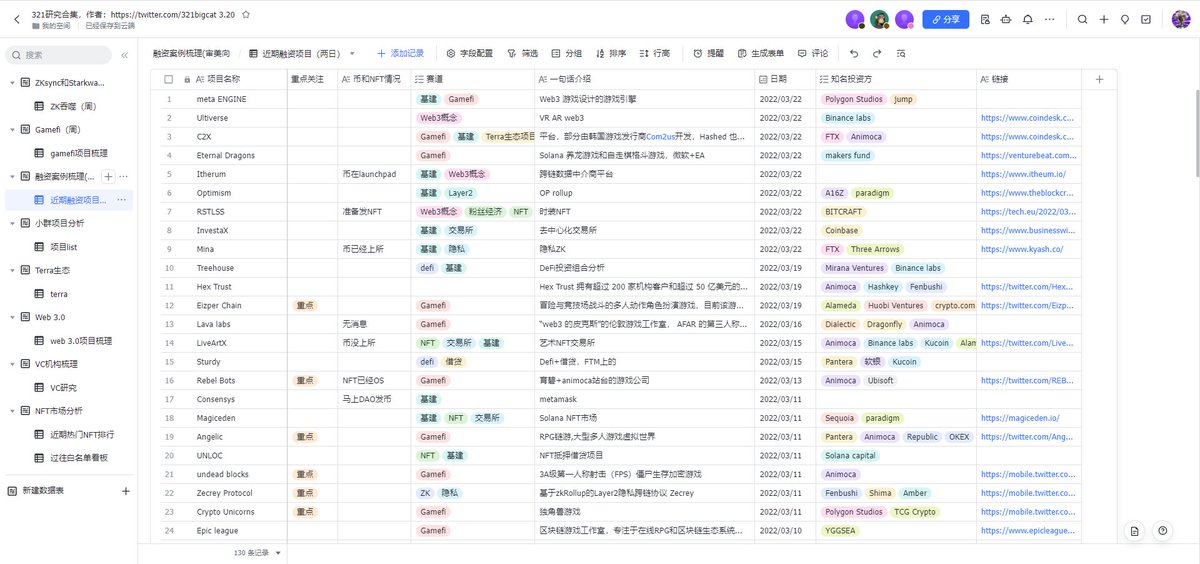The height and width of the screenshot is (564, 1200).
Task: Open the help question mark icon
Action: coord(1163,532)
